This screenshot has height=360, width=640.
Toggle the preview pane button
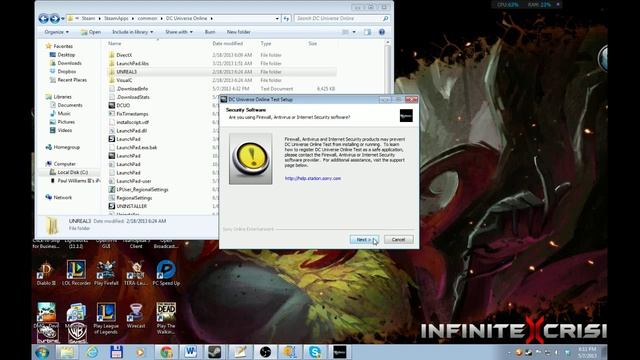point(368,32)
